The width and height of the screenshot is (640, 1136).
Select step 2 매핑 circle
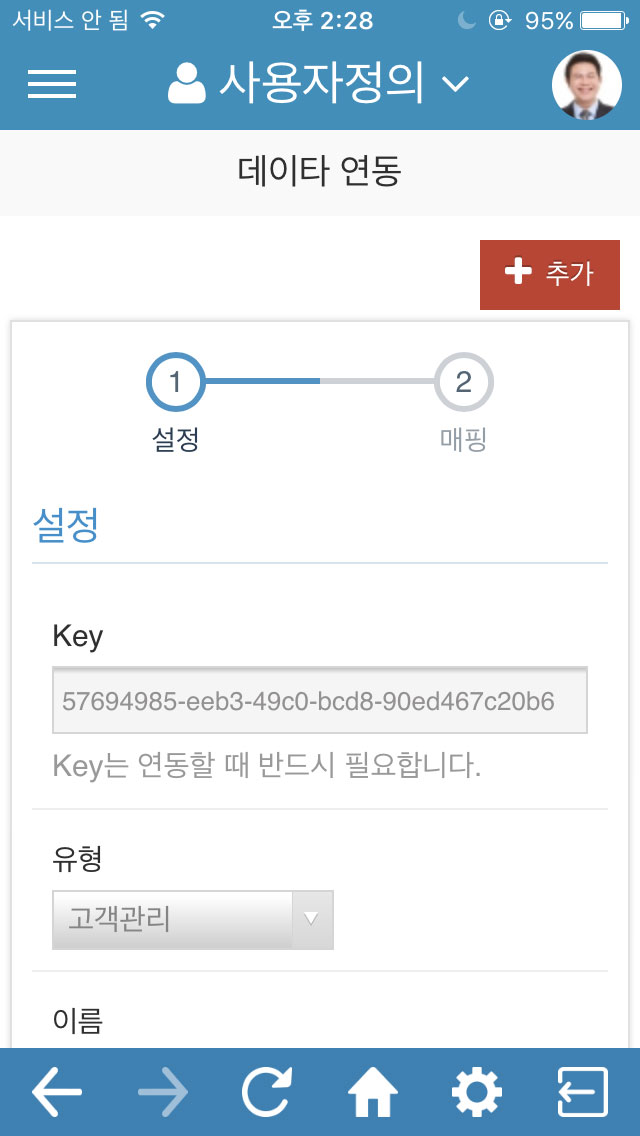point(463,381)
